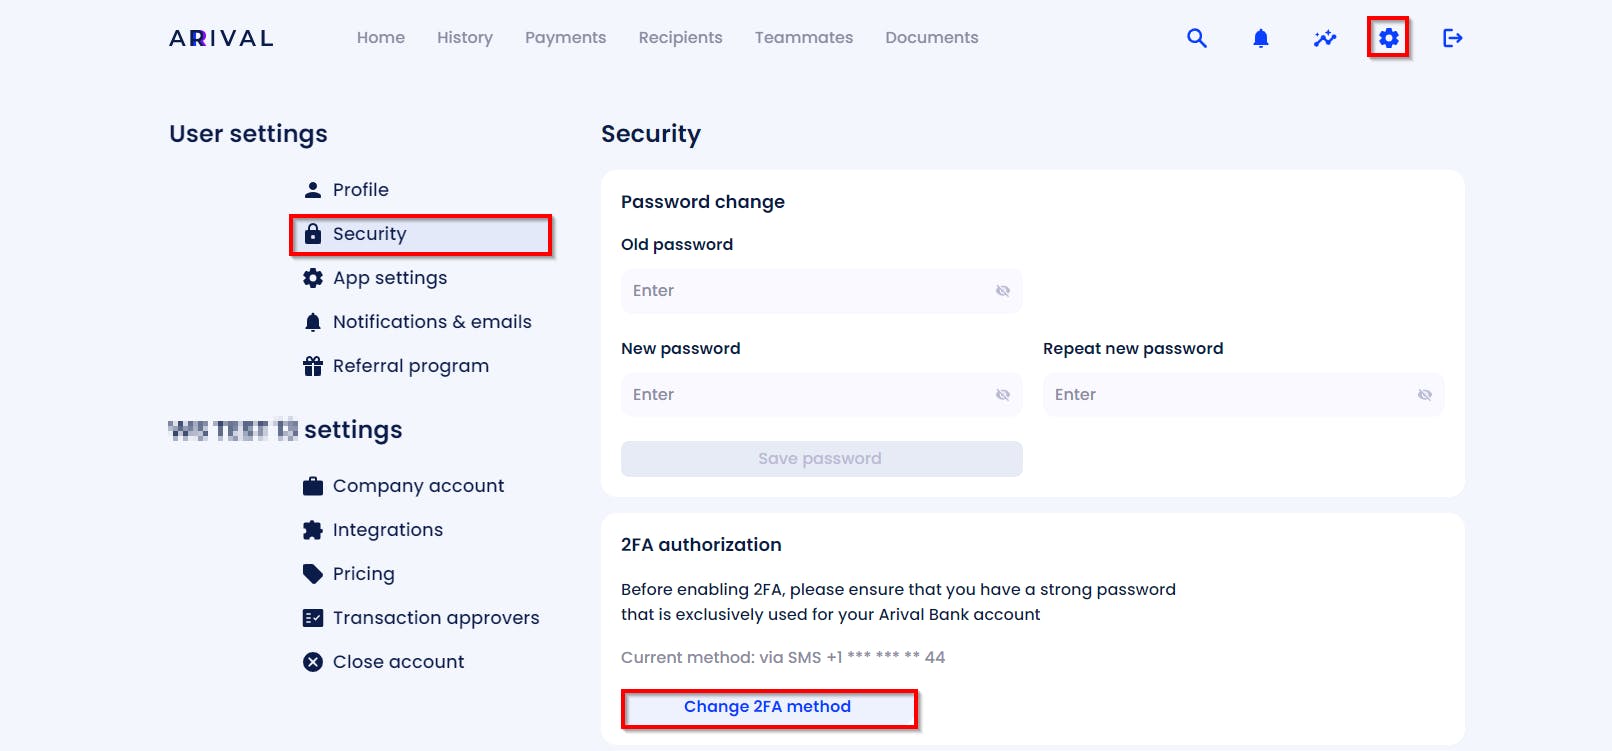Click the Save password button
The width and height of the screenshot is (1612, 751).
pos(822,459)
